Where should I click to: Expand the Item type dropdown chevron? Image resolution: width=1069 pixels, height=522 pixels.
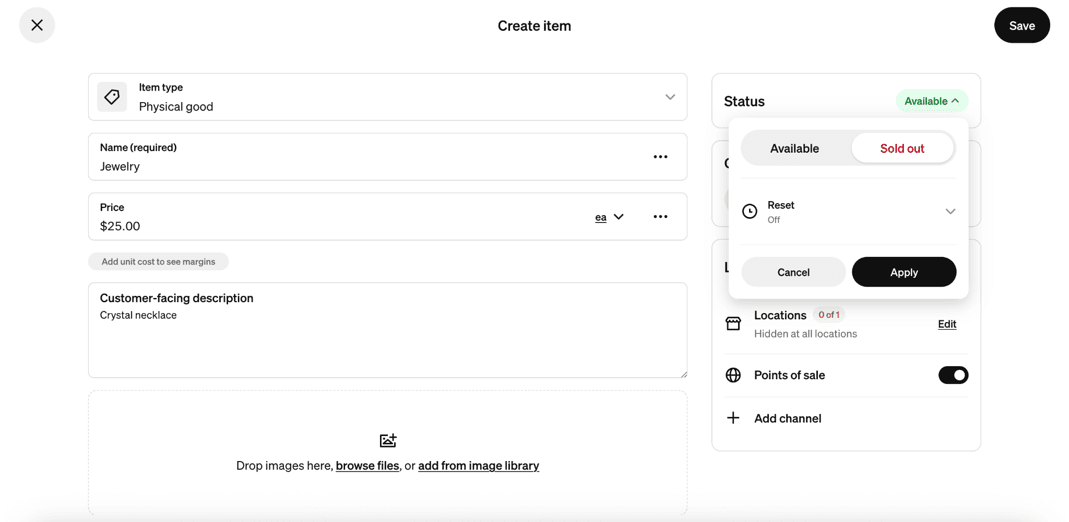(670, 97)
